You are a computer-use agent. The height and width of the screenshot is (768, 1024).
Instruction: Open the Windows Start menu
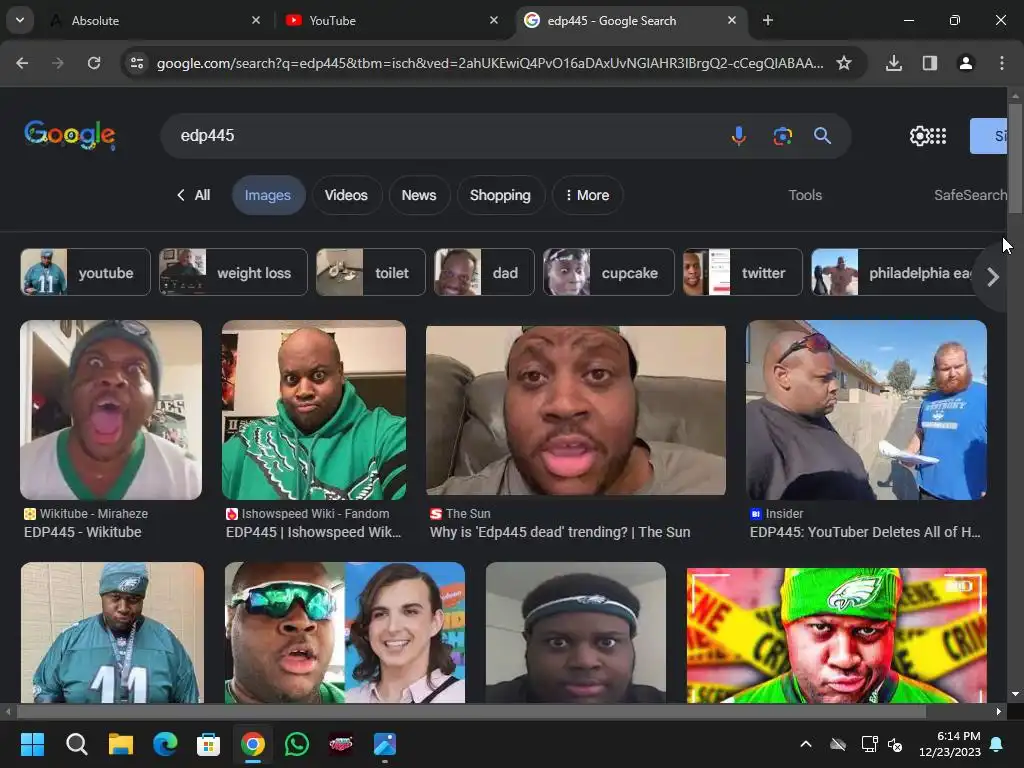coord(32,744)
